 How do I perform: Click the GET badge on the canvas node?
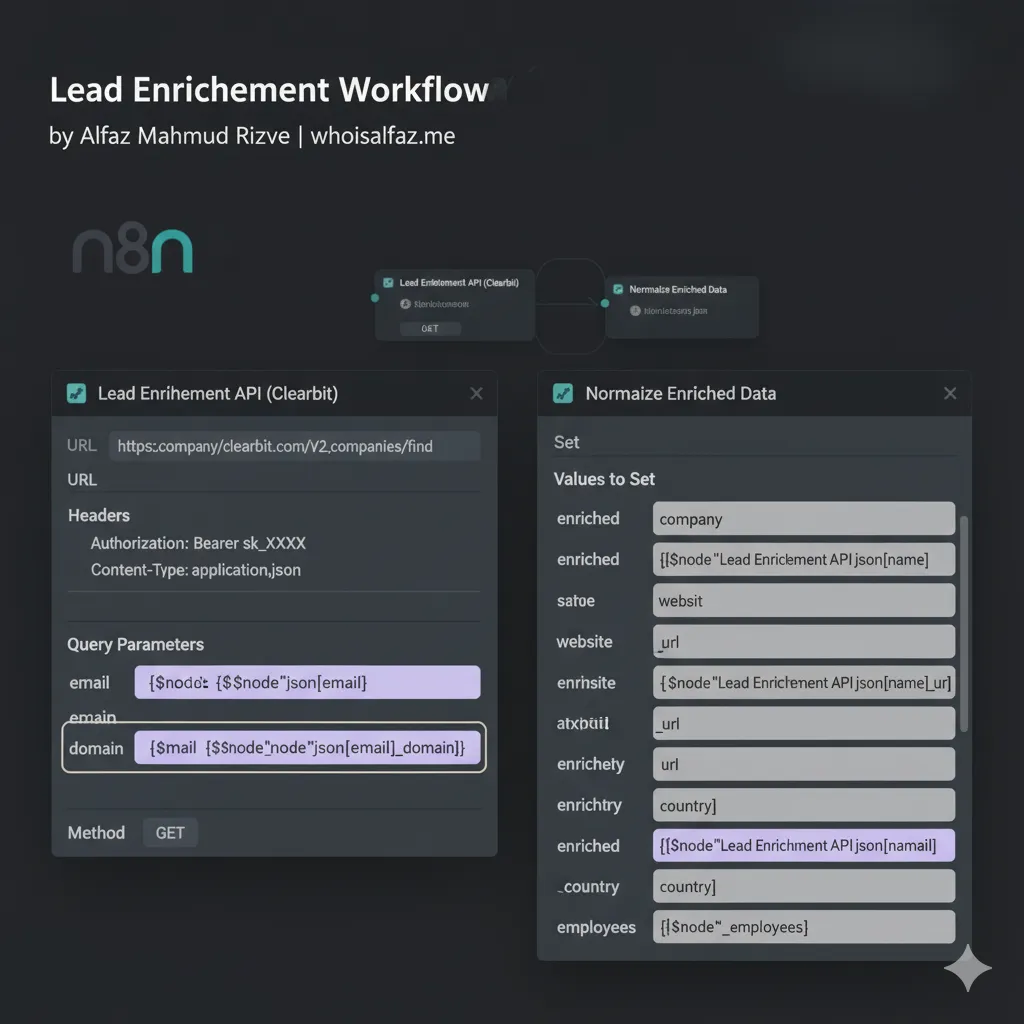(430, 328)
